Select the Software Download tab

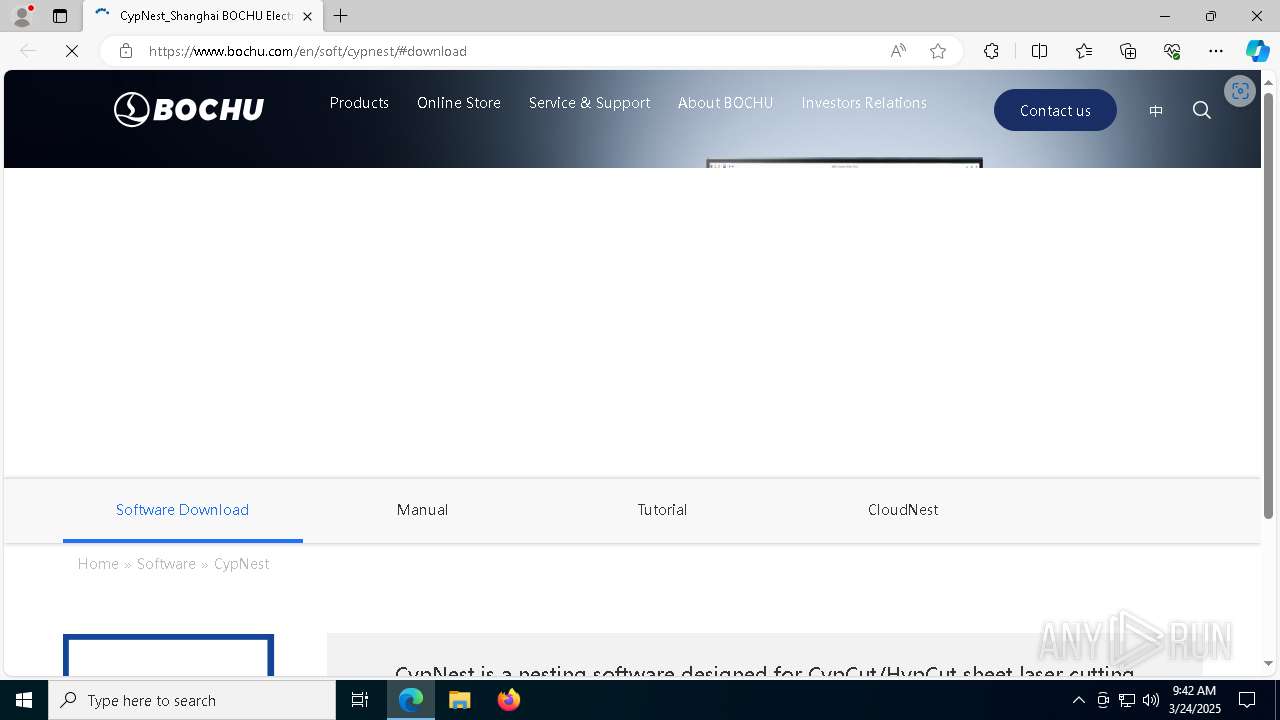click(x=182, y=510)
